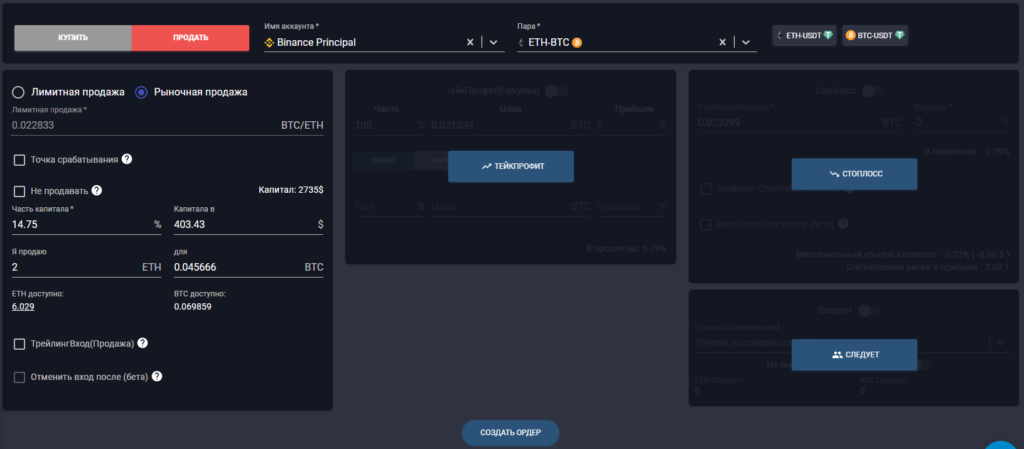Click the BTC available value 0.069859
This screenshot has width=1024, height=449.
coord(193,306)
